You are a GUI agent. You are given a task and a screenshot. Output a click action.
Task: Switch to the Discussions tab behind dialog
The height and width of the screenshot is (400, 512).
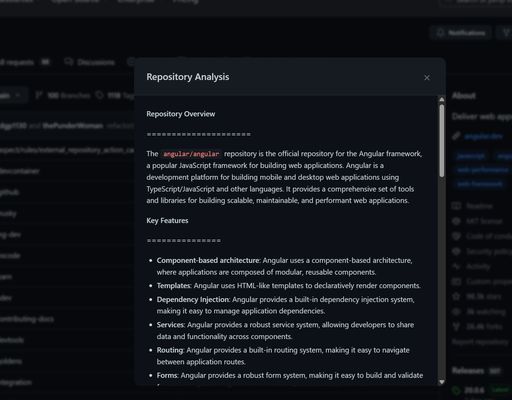point(90,62)
